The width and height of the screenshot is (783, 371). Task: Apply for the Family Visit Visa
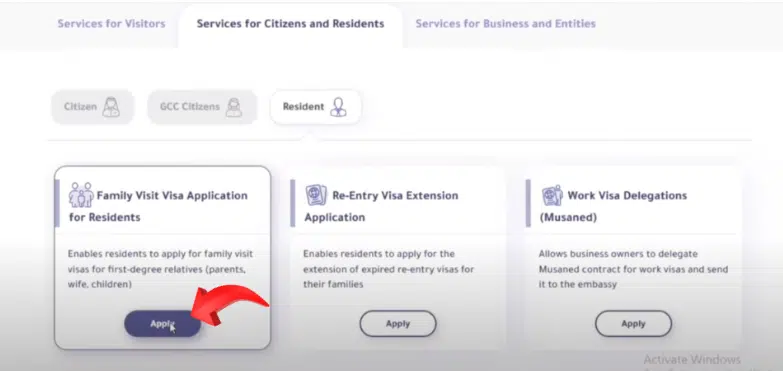(x=162, y=324)
